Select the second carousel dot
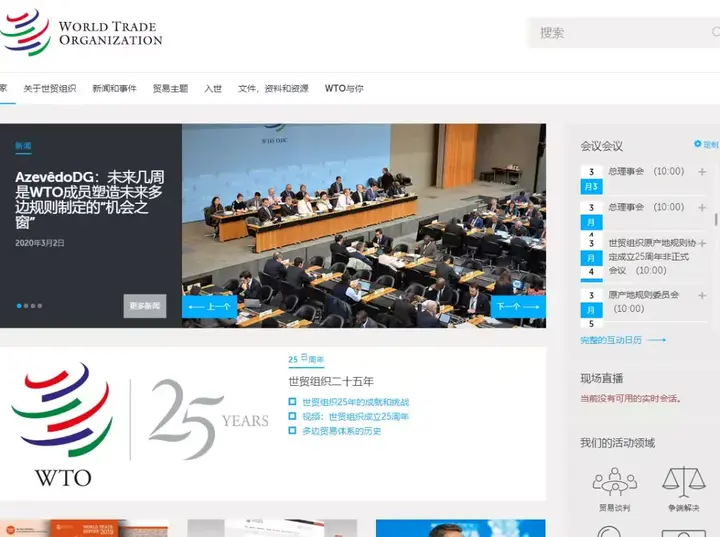The image size is (720, 537). [26, 305]
